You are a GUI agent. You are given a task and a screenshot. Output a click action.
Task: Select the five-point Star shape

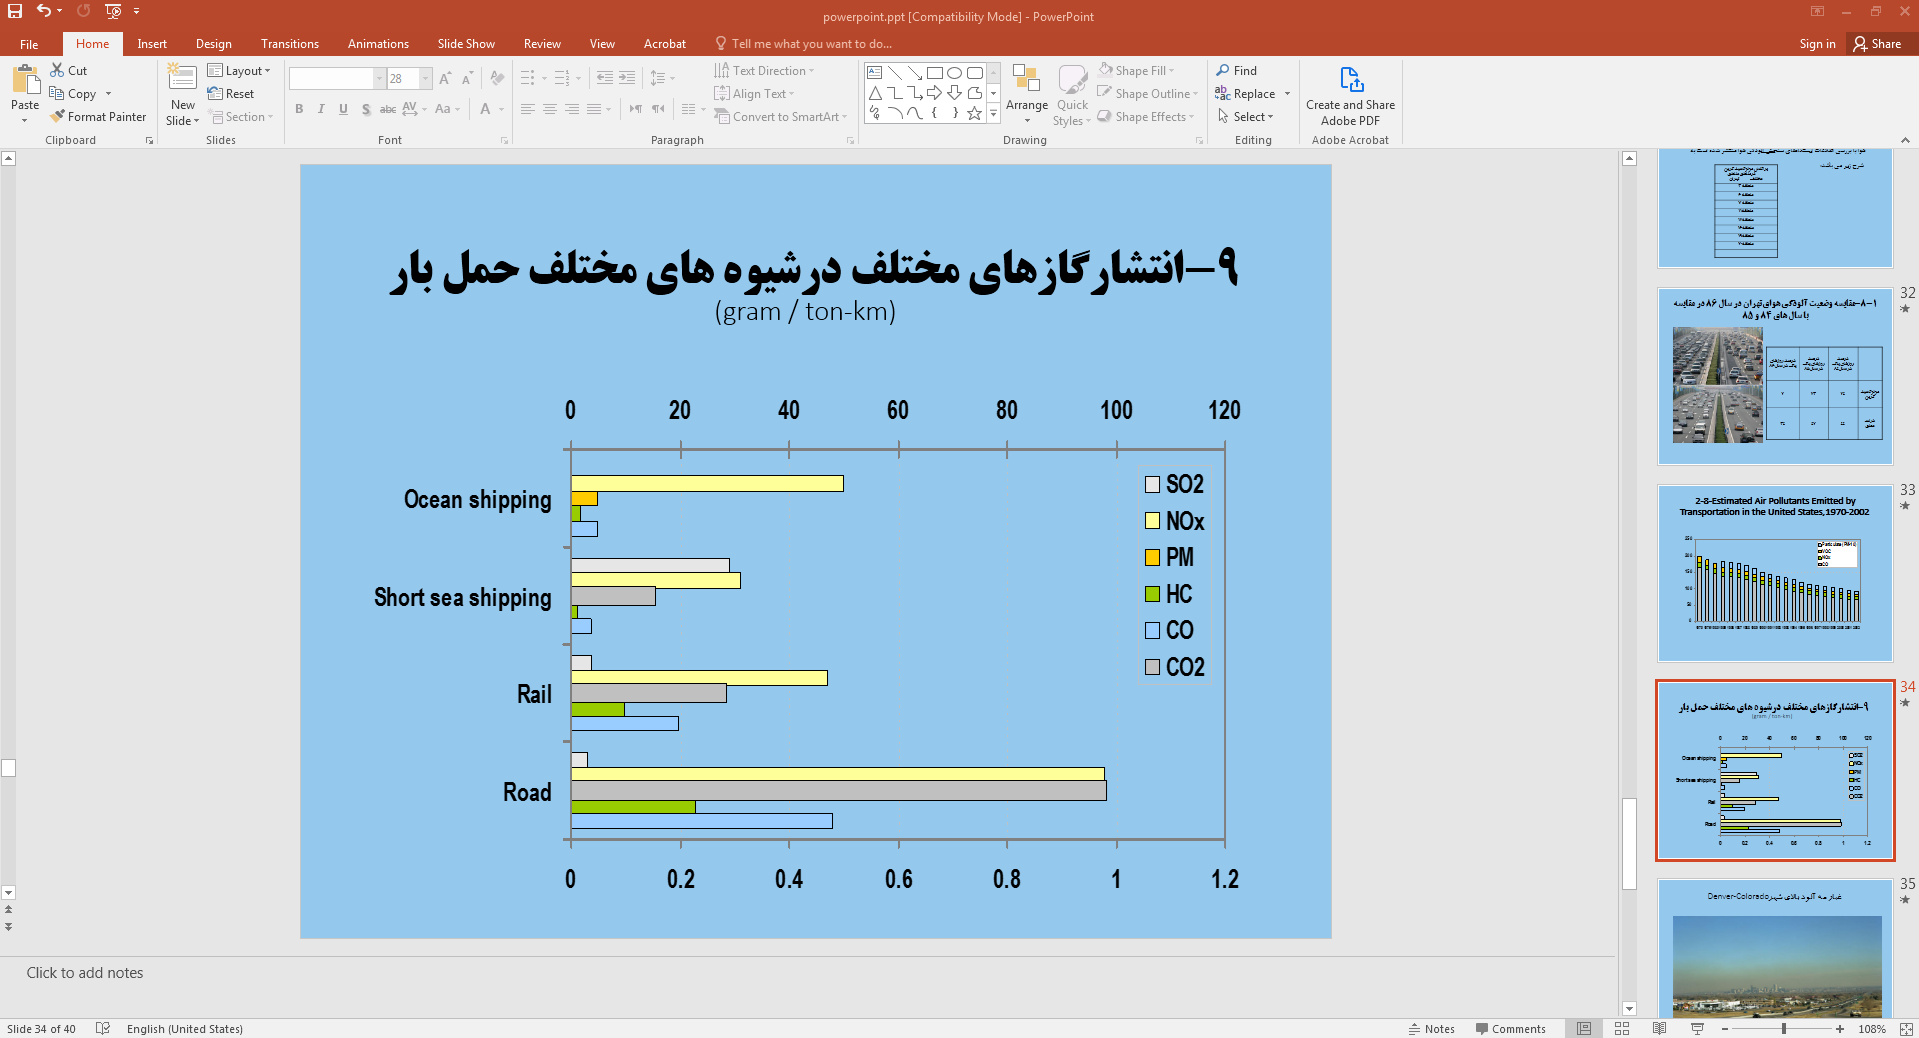coord(975,113)
